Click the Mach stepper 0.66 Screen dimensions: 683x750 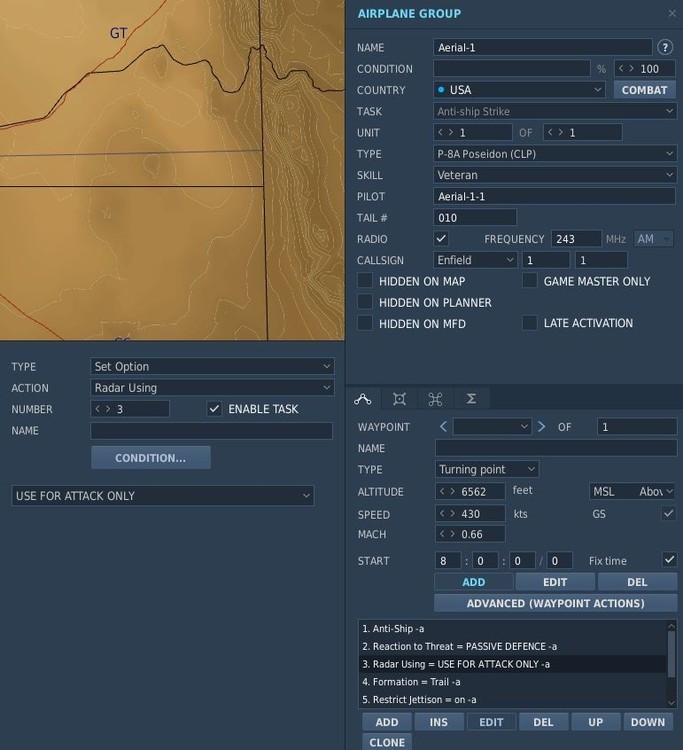470,534
